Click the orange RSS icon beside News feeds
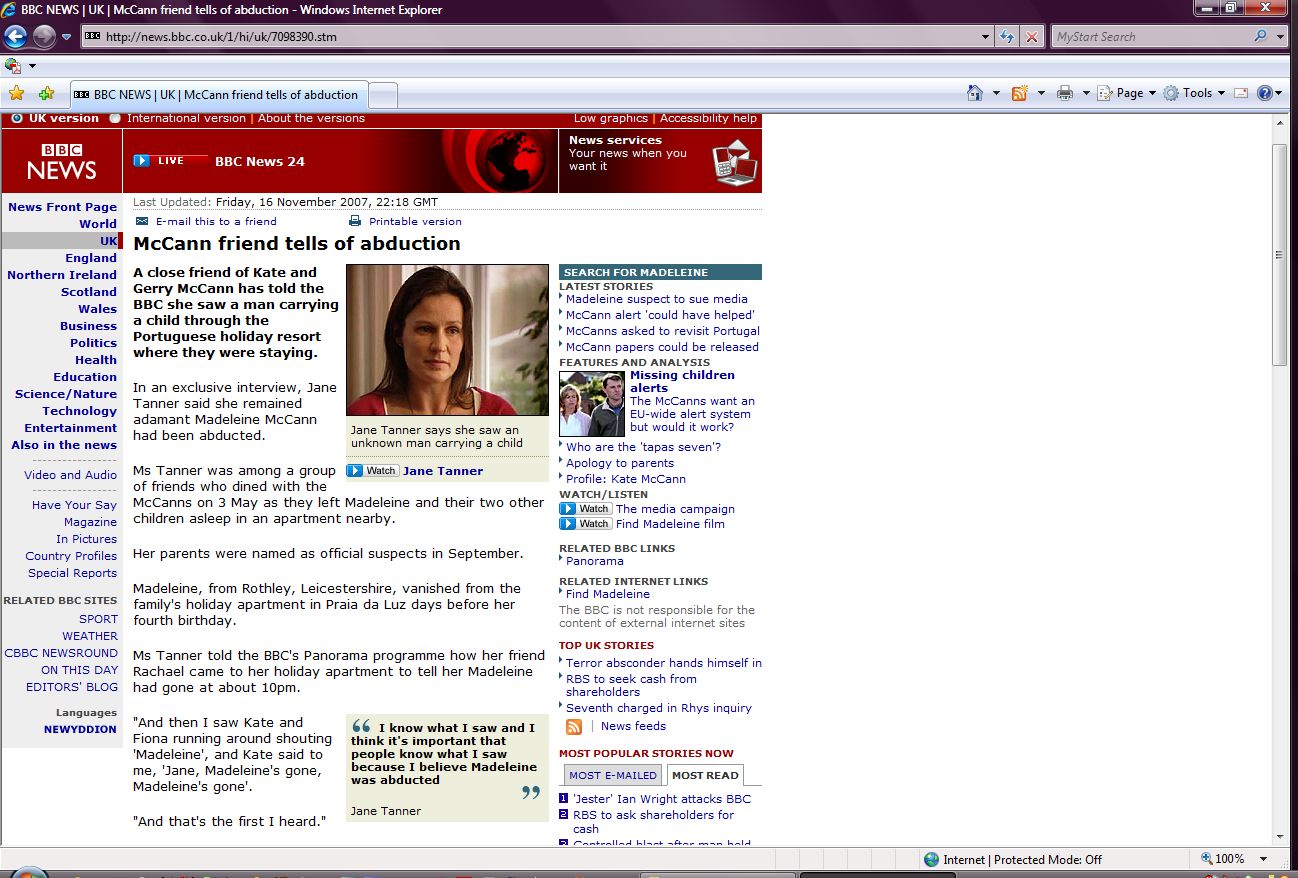 coord(574,727)
